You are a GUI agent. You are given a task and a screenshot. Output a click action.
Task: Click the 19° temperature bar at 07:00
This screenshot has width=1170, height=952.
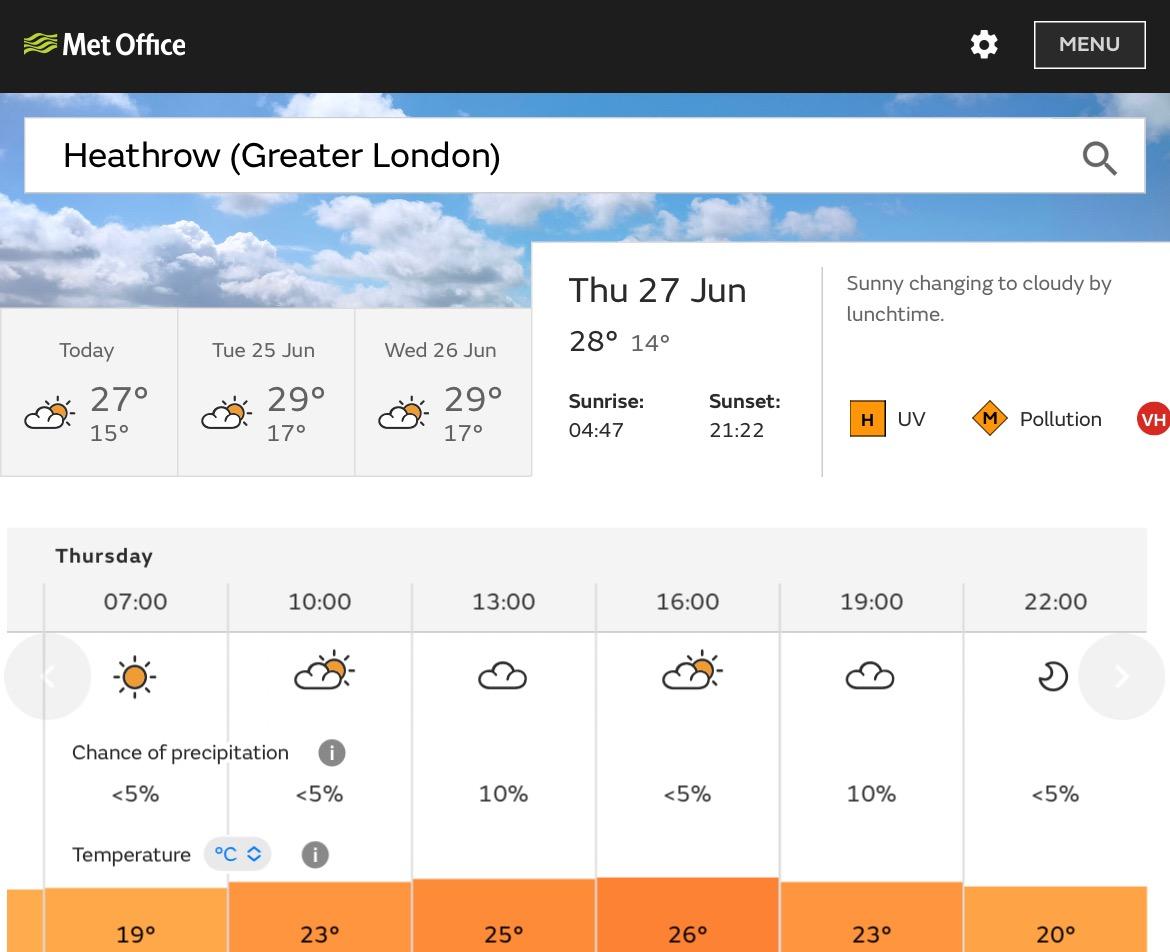[136, 920]
